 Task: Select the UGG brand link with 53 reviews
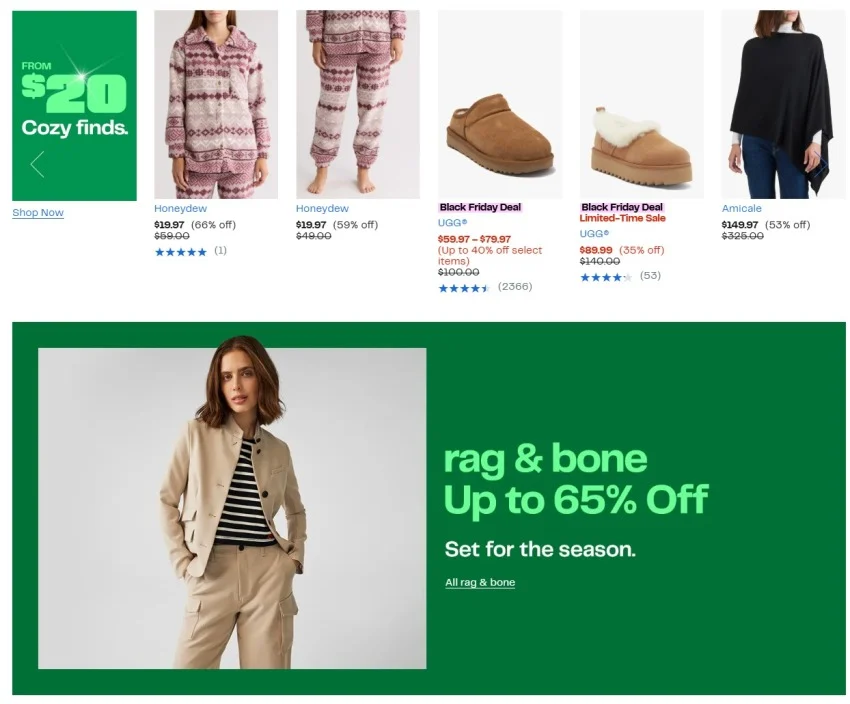(594, 234)
